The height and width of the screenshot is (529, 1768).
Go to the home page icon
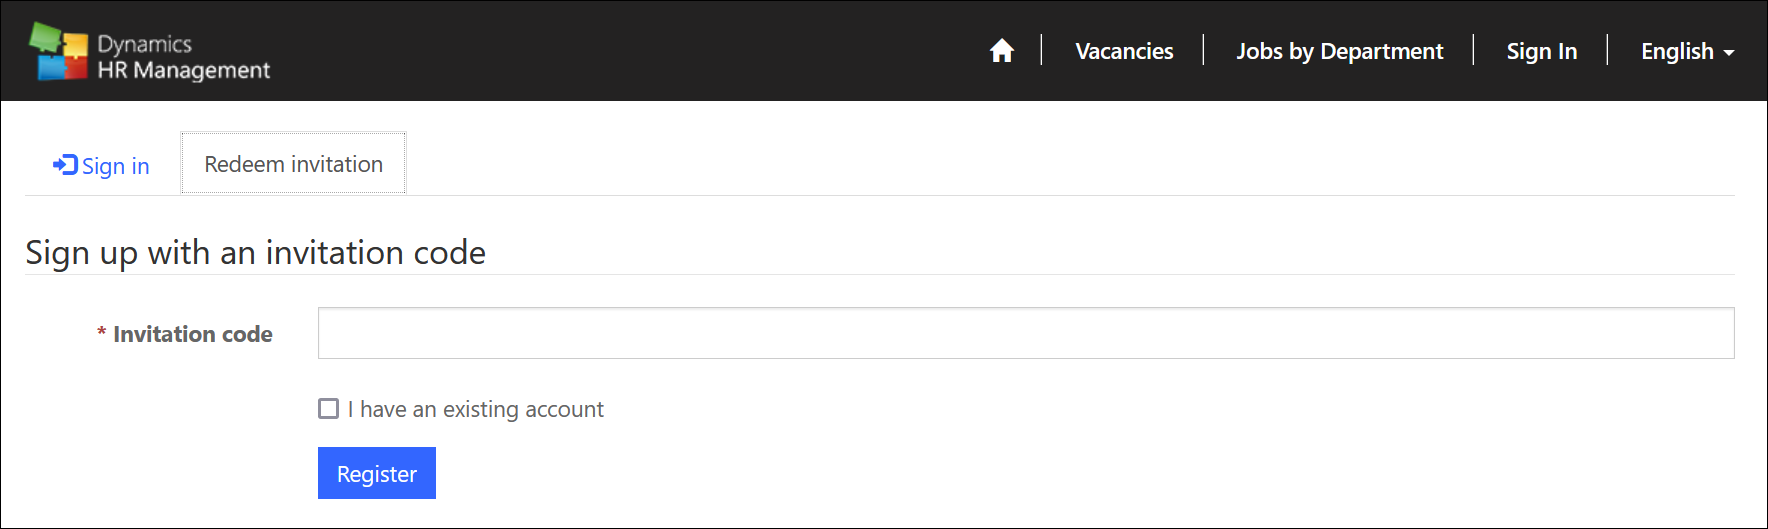pyautogui.click(x=1002, y=51)
